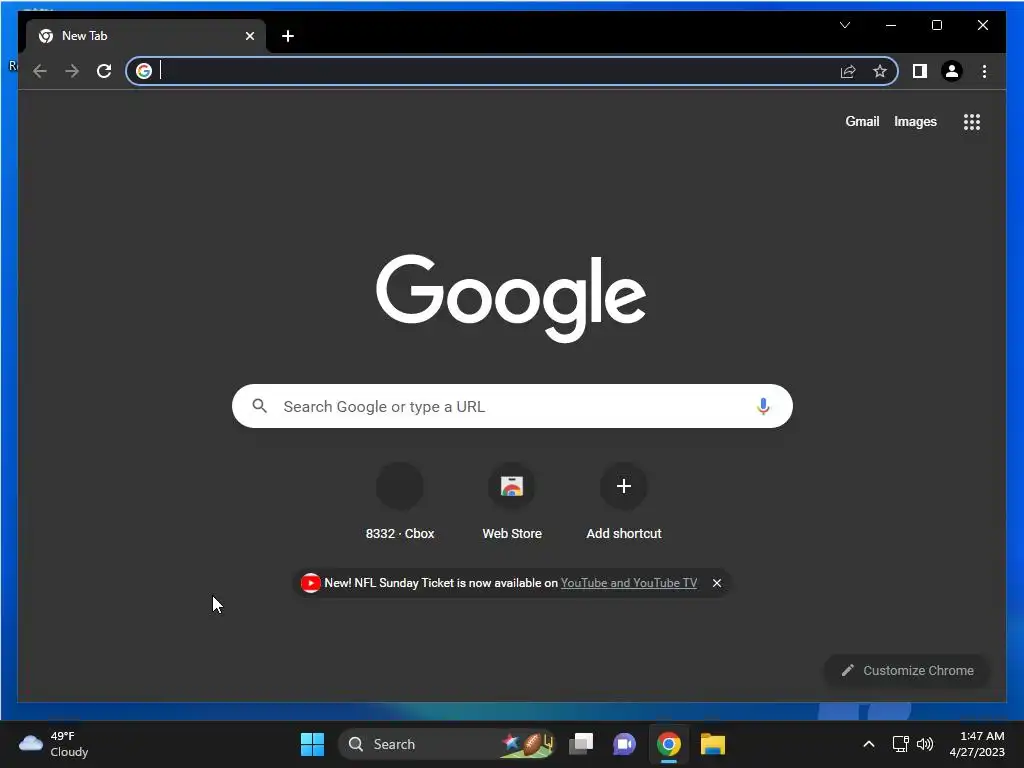Click the Google site icon in address bar

point(144,71)
